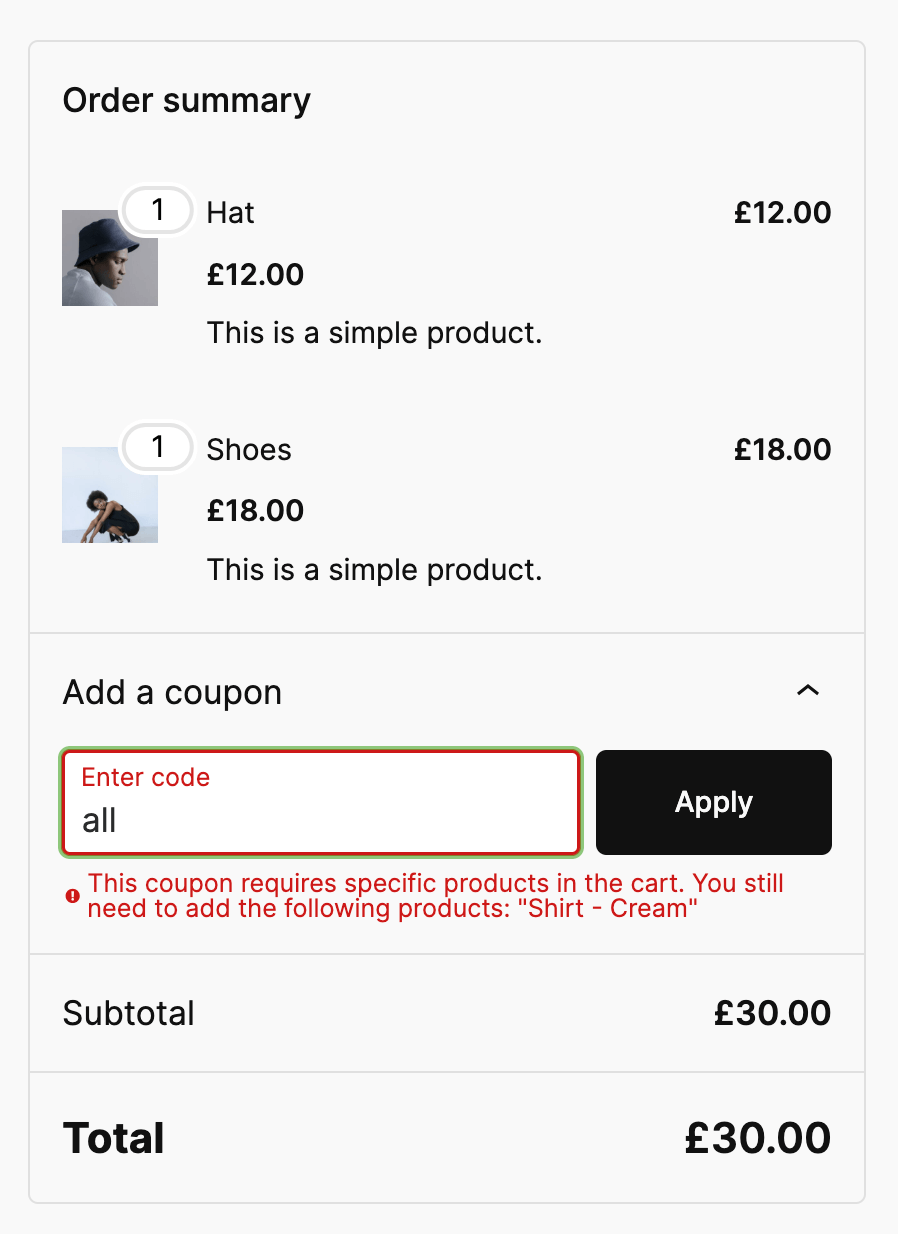898x1234 pixels.
Task: Select the Hat product name
Action: pos(229,212)
